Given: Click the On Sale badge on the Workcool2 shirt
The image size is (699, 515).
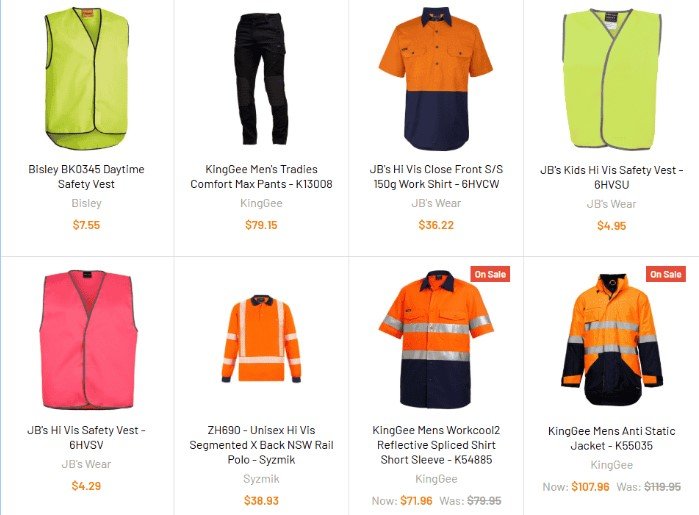Looking at the screenshot, I should (x=490, y=274).
